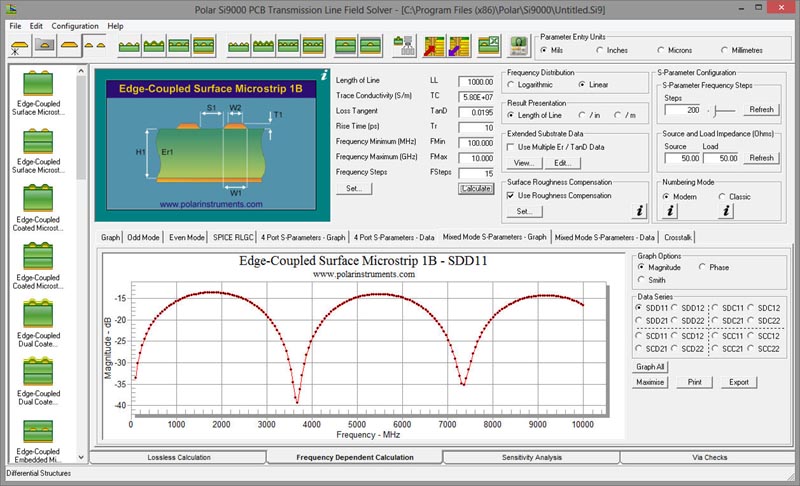Click Edit... in Extended Substrate Data
Screen dimensions: 800x486
563,163
